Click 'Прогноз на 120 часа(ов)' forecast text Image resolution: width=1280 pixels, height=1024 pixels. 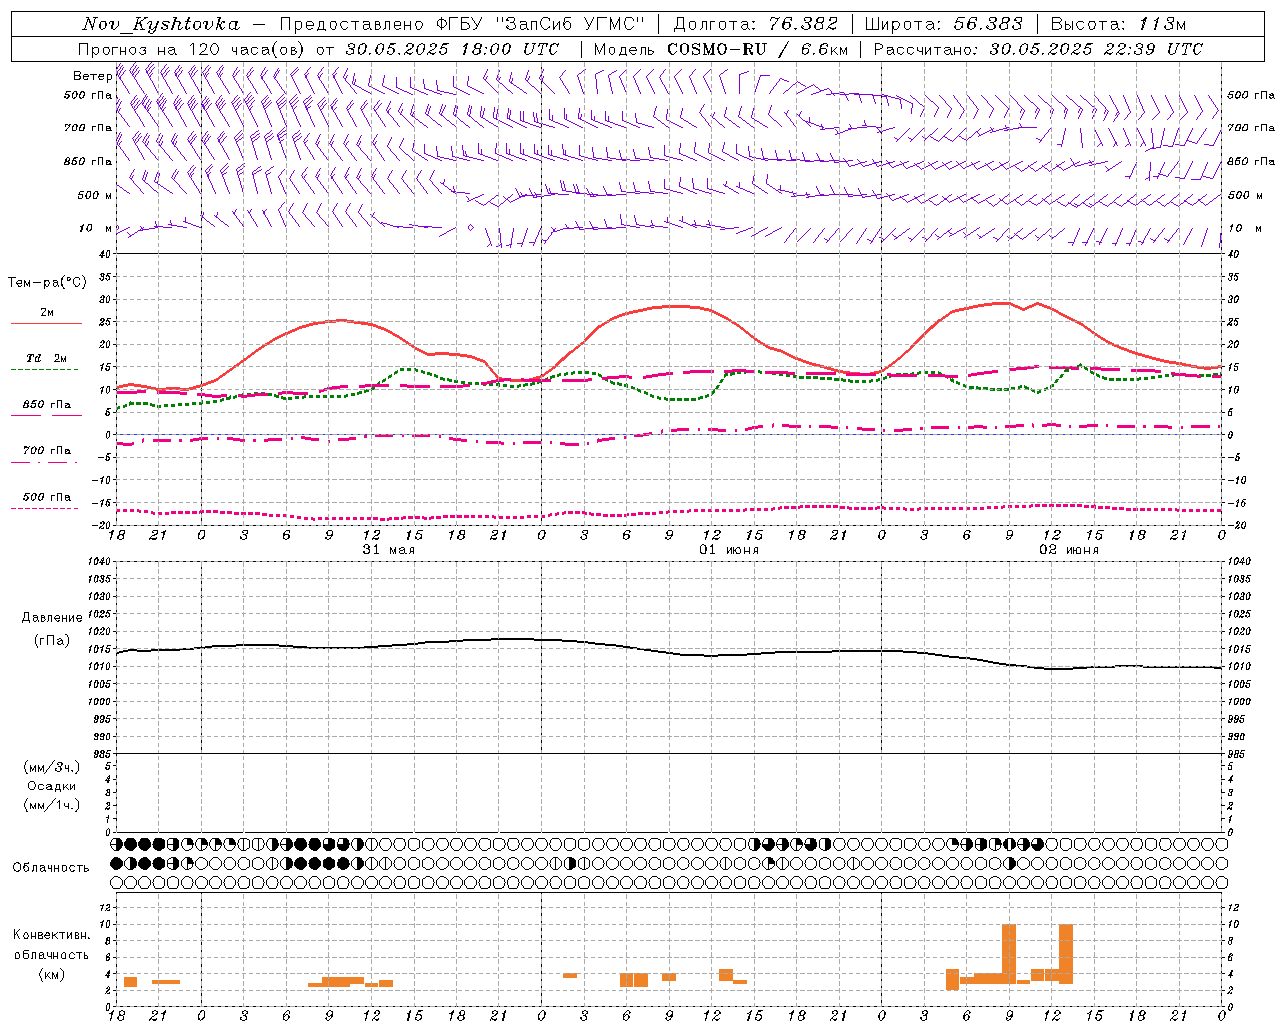(192, 49)
